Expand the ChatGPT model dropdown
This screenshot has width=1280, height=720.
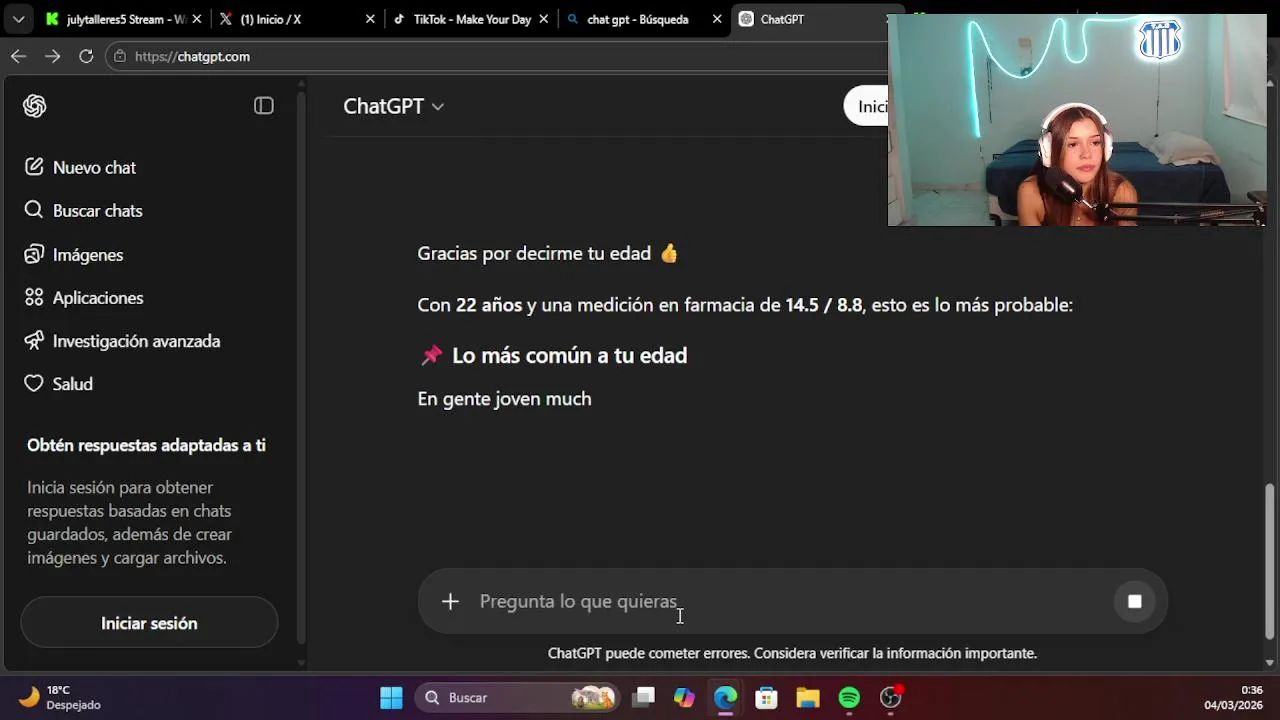tap(393, 106)
